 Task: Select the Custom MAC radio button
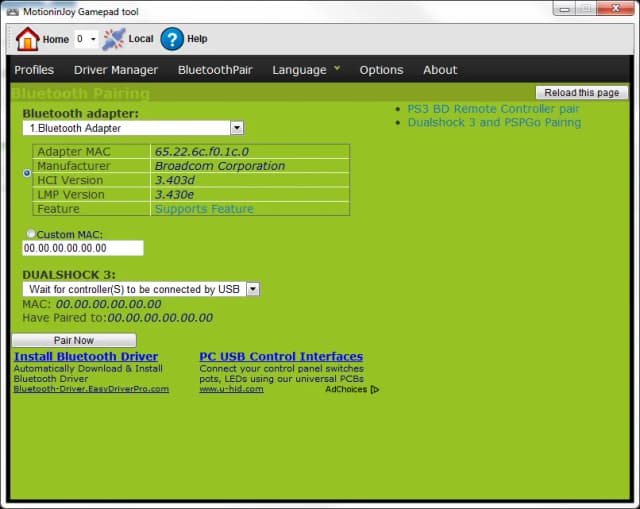[31, 233]
